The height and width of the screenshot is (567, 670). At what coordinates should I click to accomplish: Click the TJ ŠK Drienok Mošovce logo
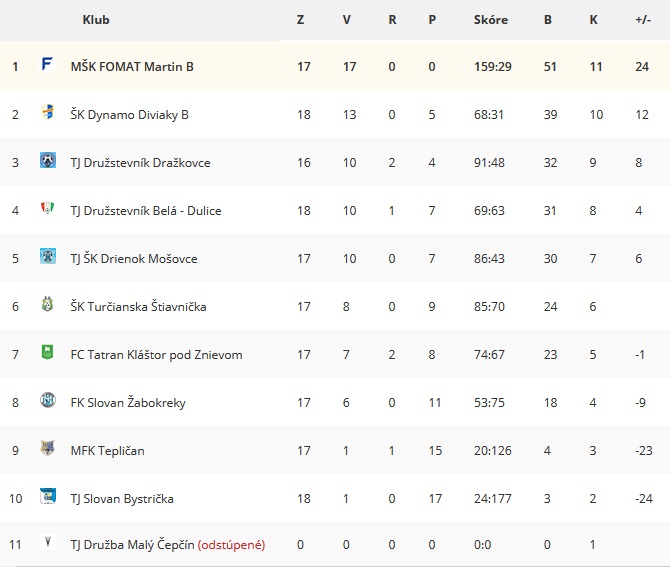click(x=47, y=256)
